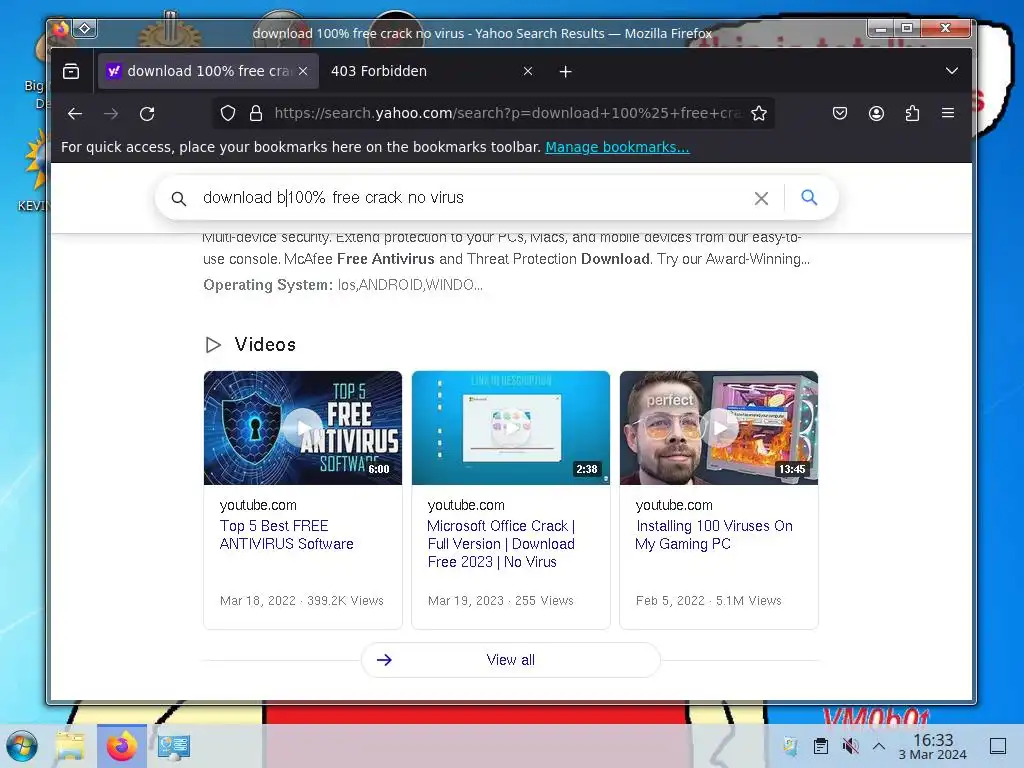Click View all videos button
This screenshot has height=768, width=1024.
(x=511, y=660)
